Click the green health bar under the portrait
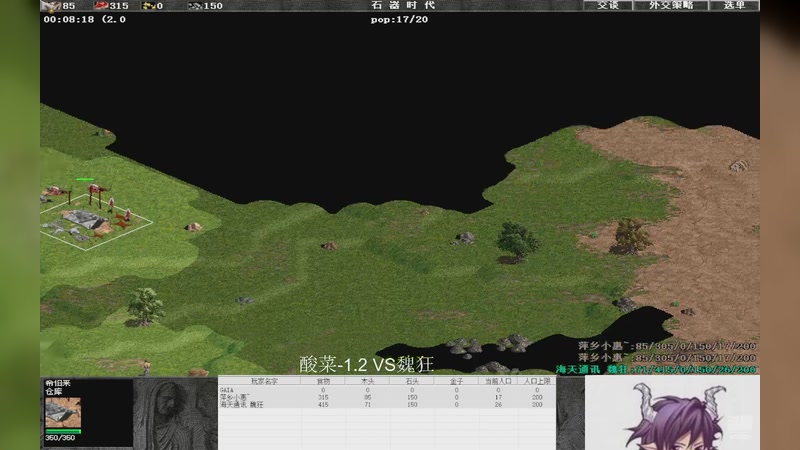The width and height of the screenshot is (800, 450). [63, 431]
